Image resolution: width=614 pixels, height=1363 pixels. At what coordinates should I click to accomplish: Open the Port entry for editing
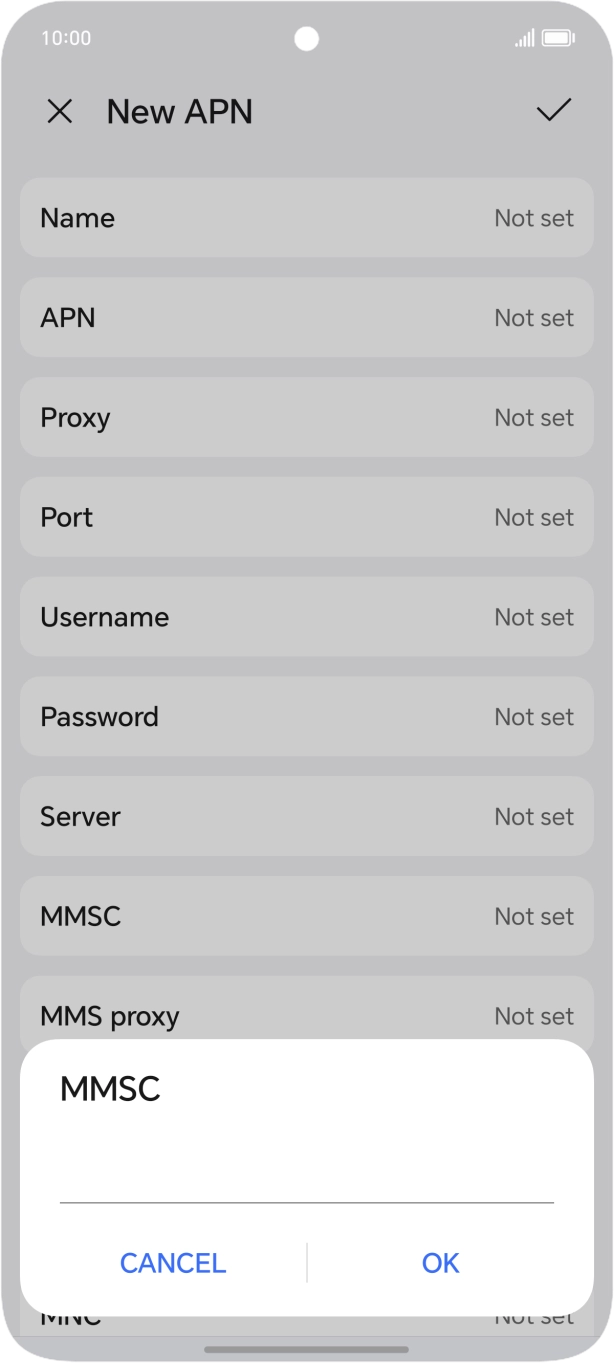point(306,517)
